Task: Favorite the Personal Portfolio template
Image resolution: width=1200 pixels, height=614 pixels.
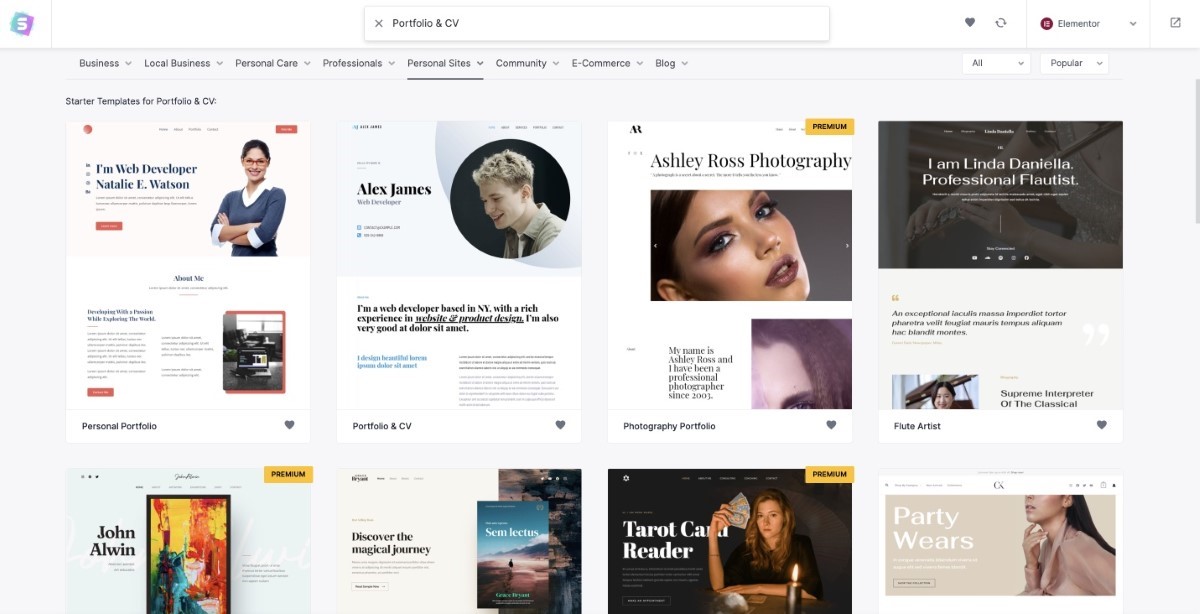Action: pos(289,425)
